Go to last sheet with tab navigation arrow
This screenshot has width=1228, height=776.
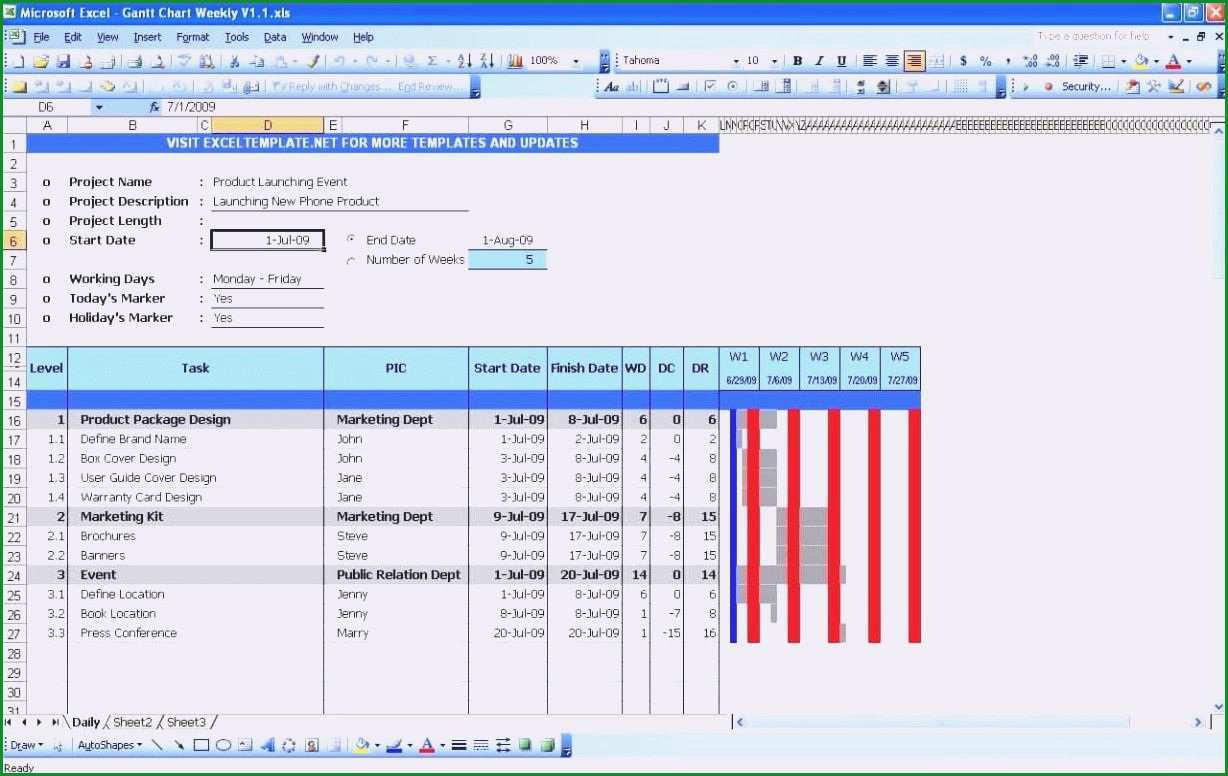point(55,722)
